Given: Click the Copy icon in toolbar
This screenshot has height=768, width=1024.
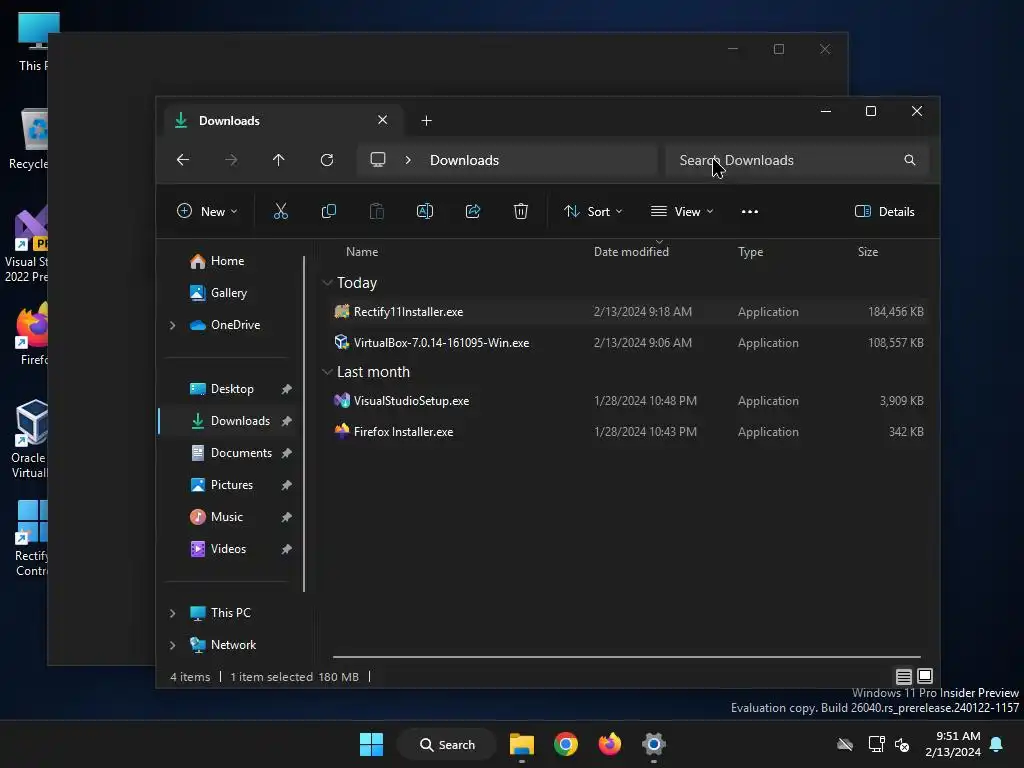Looking at the screenshot, I should point(328,211).
